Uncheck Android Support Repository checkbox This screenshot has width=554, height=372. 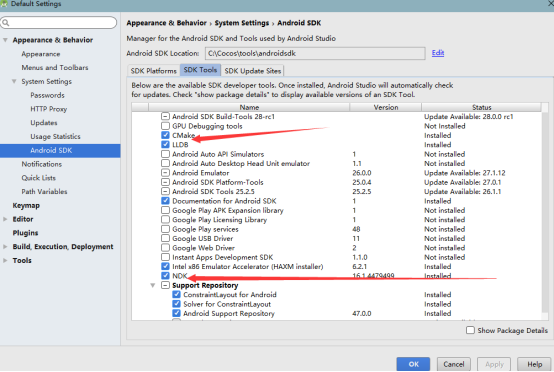click(176, 313)
